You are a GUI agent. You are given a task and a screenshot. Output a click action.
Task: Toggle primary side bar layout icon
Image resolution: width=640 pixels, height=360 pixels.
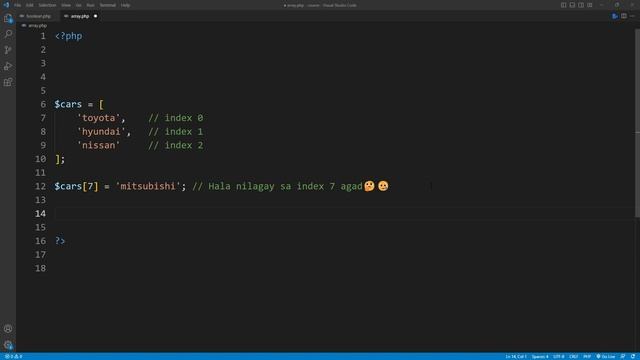563,5
